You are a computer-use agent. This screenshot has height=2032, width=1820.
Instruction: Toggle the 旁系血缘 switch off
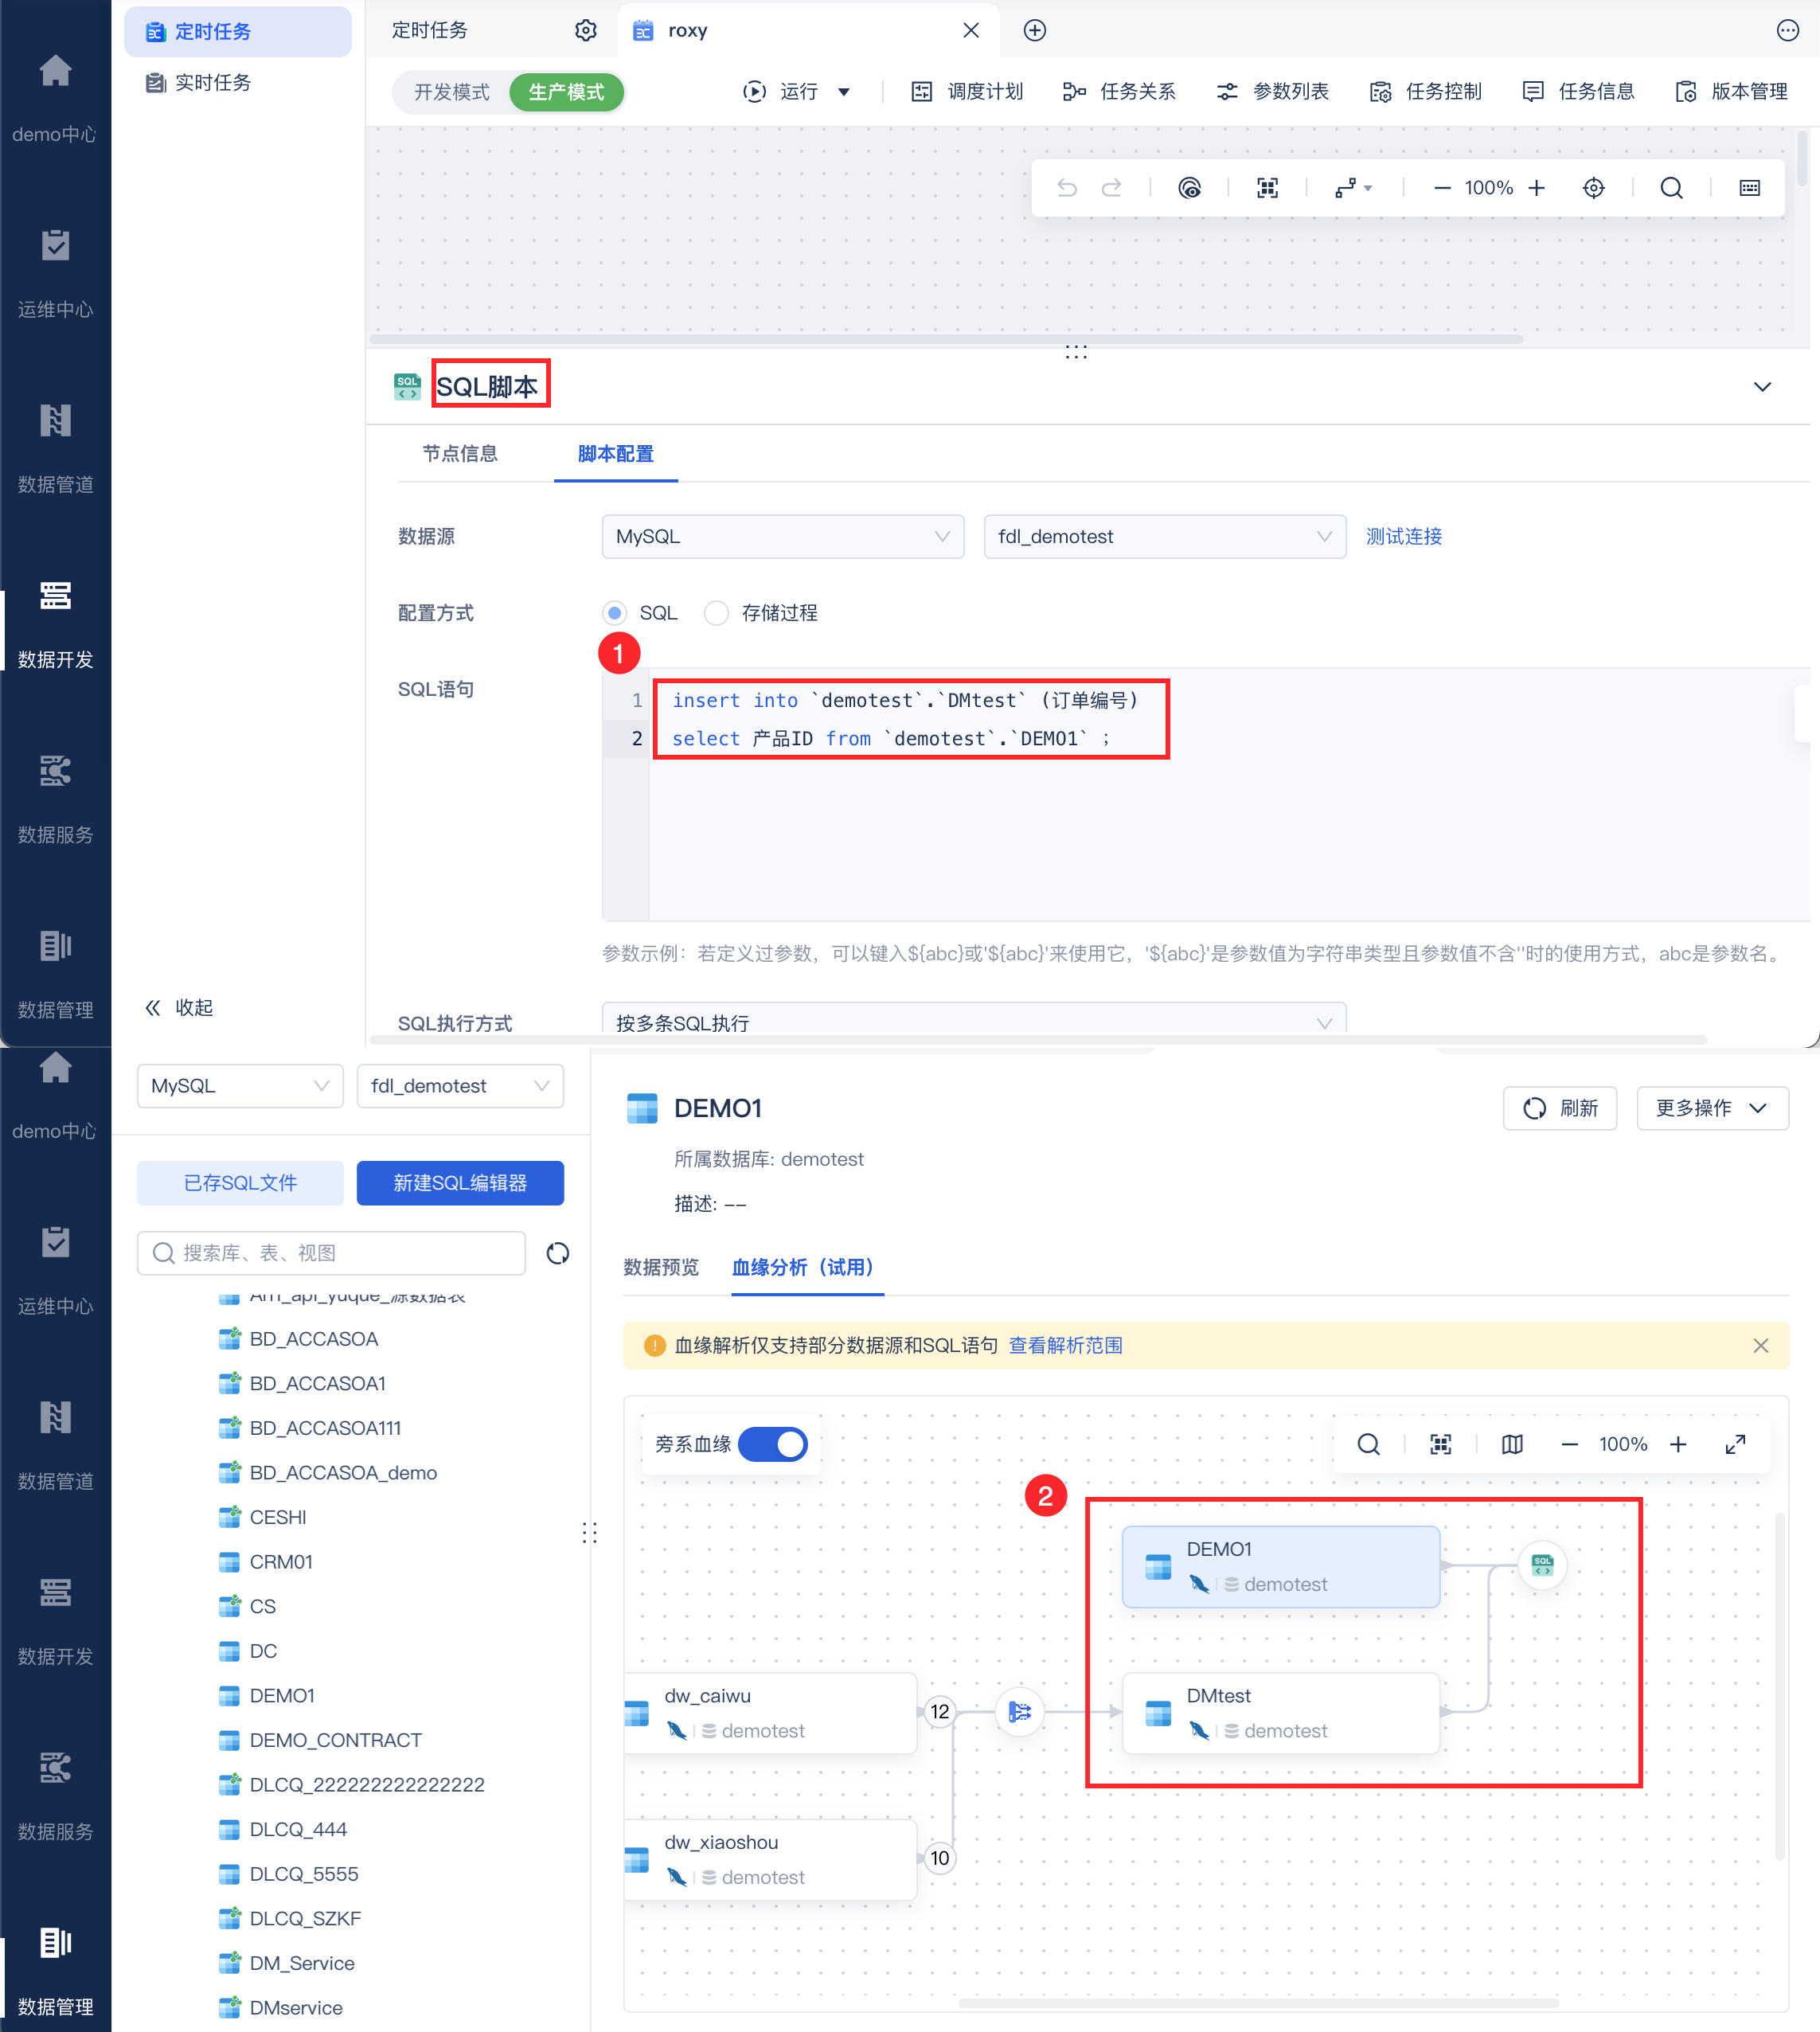coord(773,1444)
